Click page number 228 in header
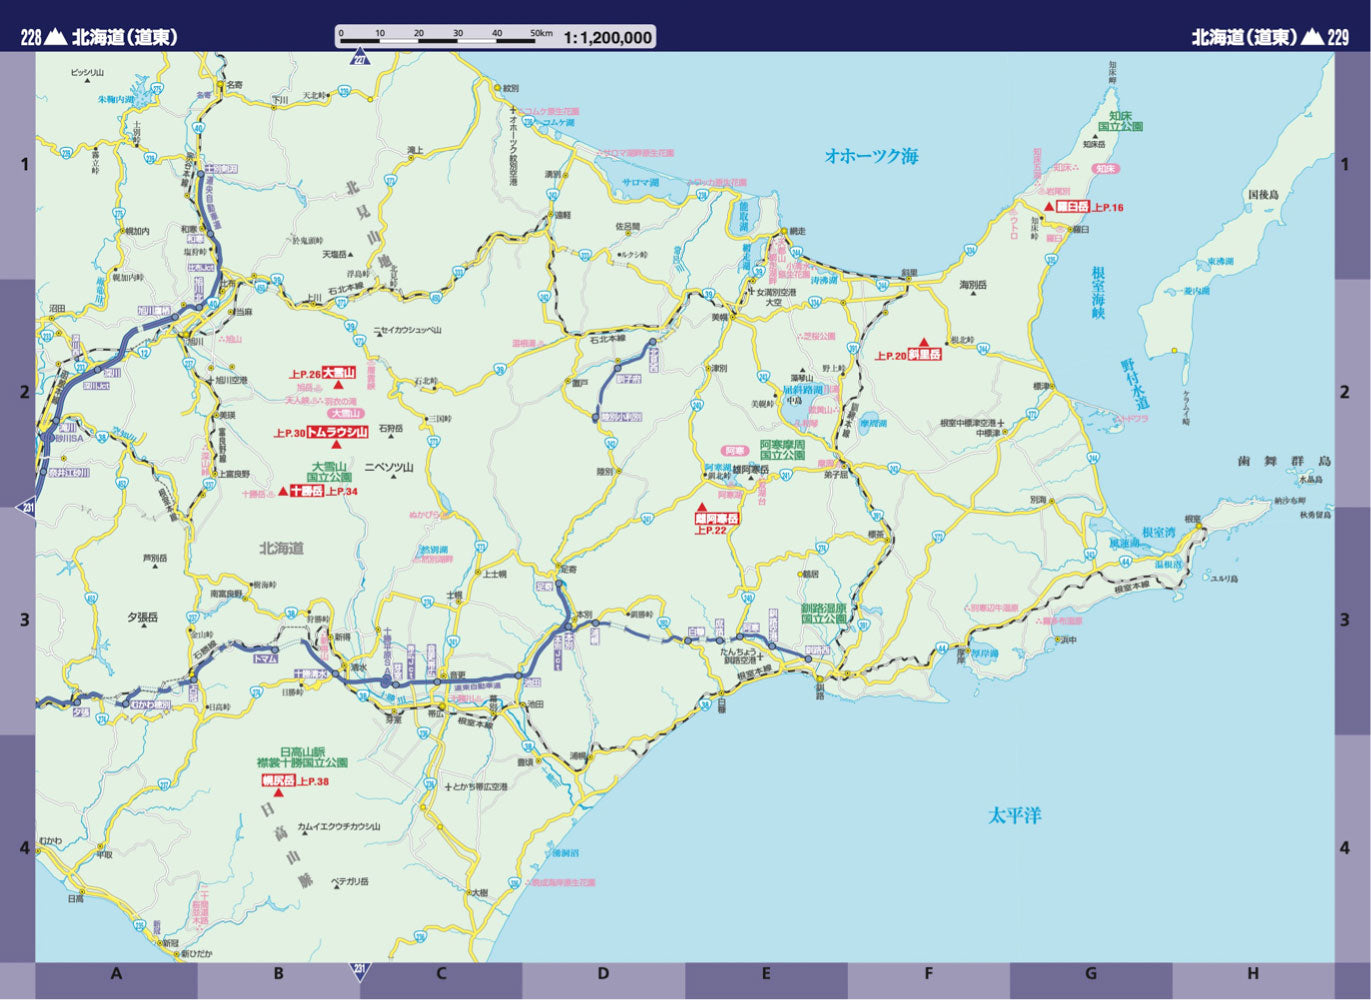This screenshot has height=1000, width=1371. (x=31, y=37)
